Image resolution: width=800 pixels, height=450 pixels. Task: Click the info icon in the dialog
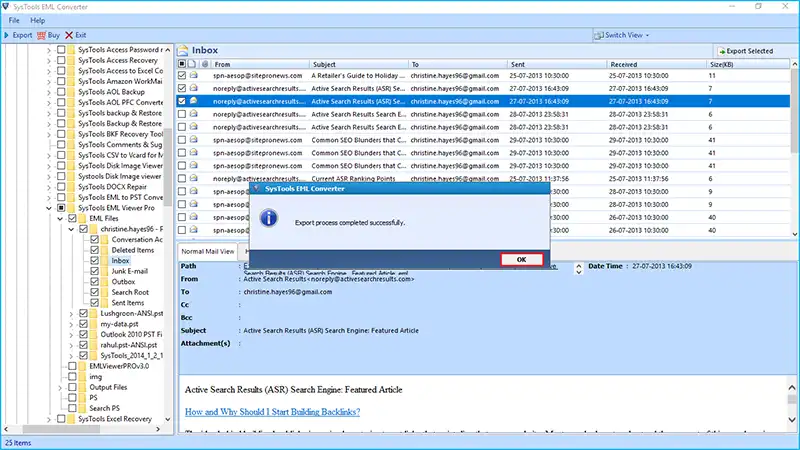[x=268, y=218]
